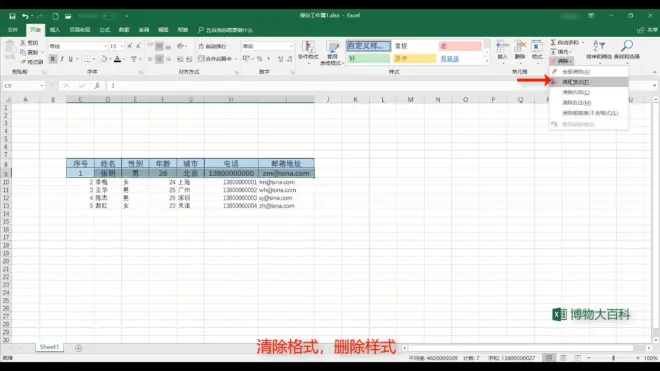Toggle Italic formatting
660x371 pixels.
pos(62,59)
